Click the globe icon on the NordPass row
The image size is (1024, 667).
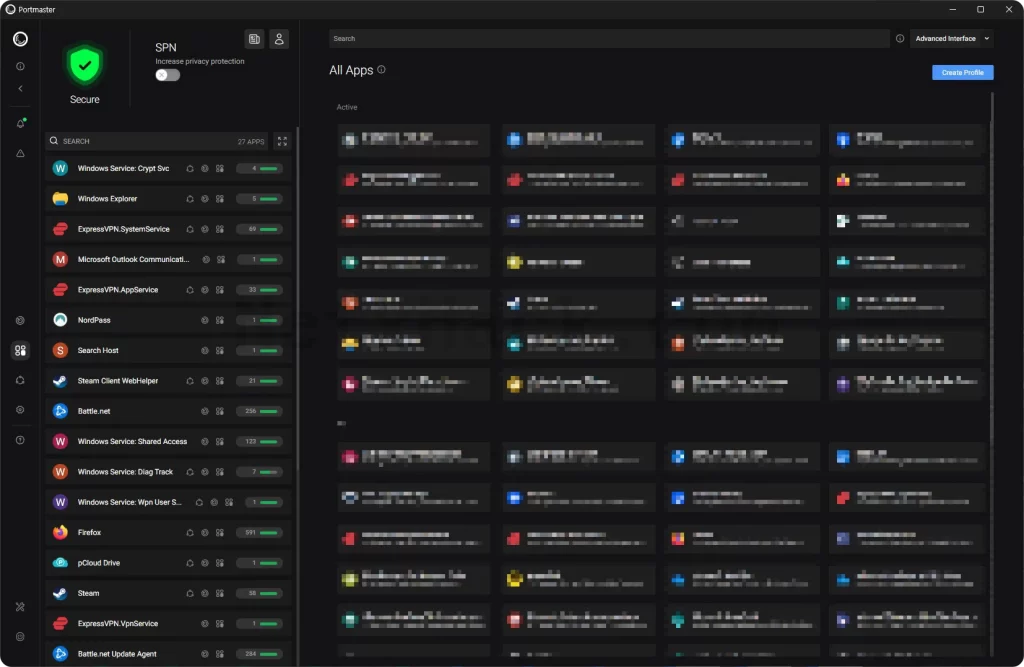[x=204, y=320]
